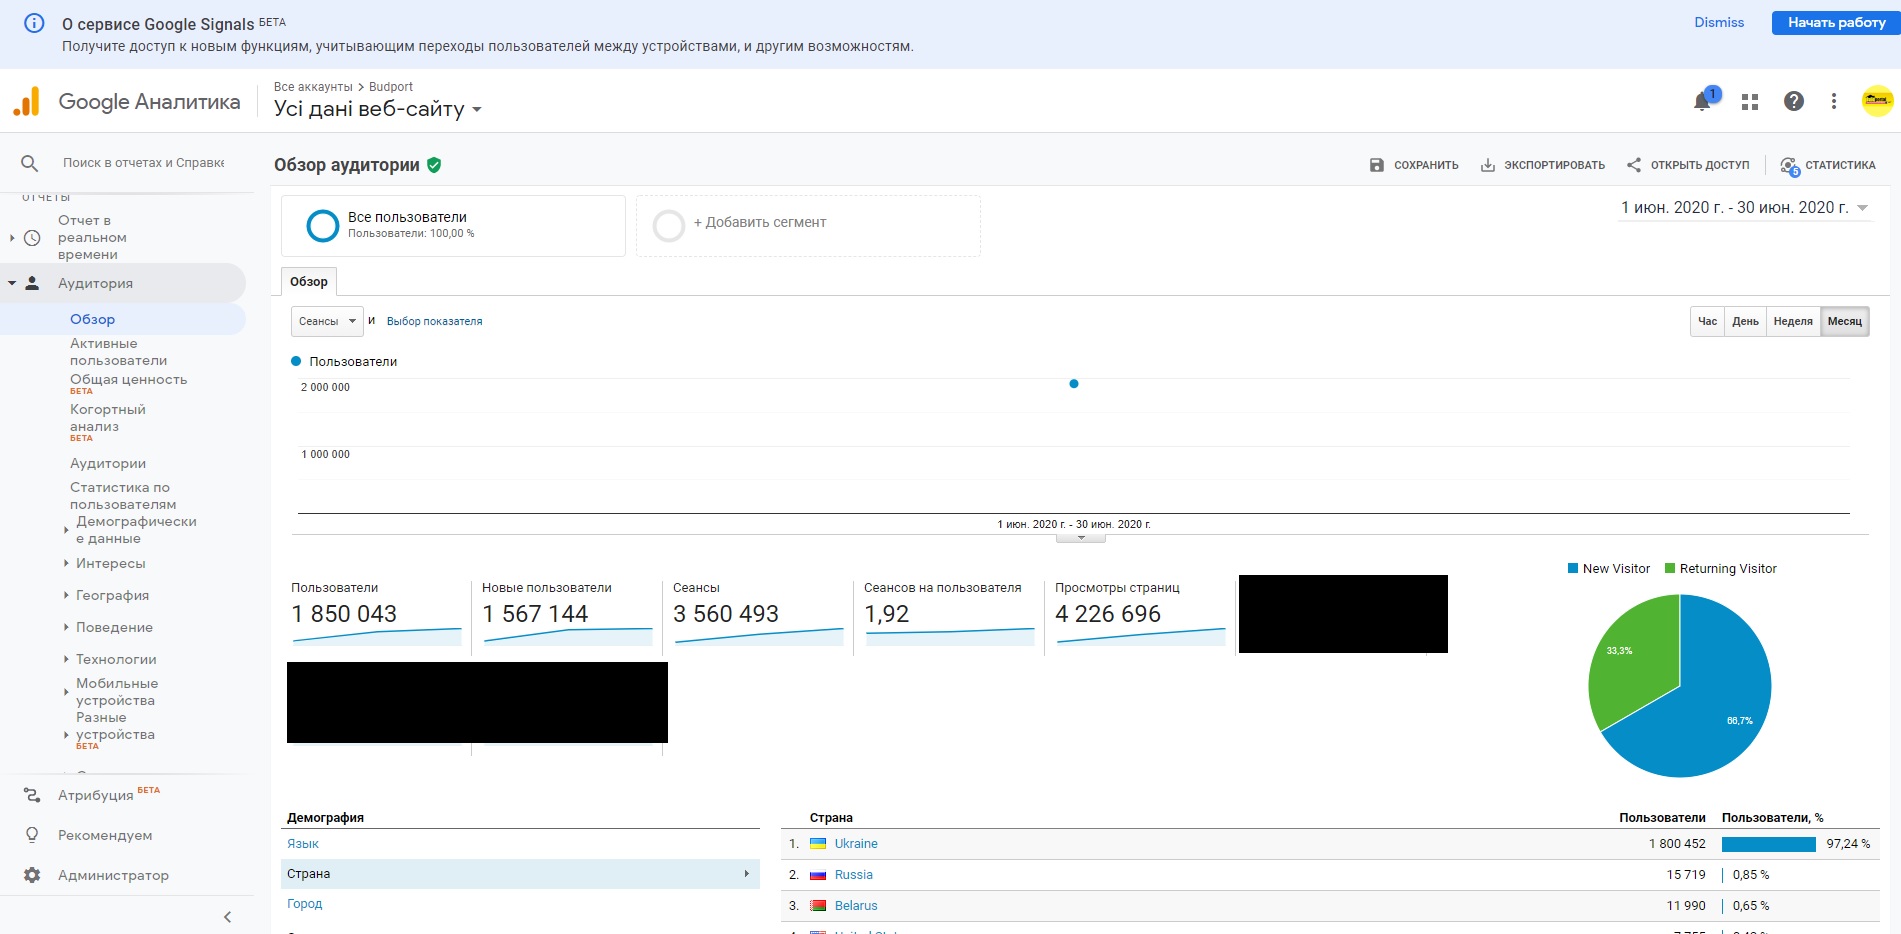Click the Administrator gear icon
The height and width of the screenshot is (934, 1901).
32,875
